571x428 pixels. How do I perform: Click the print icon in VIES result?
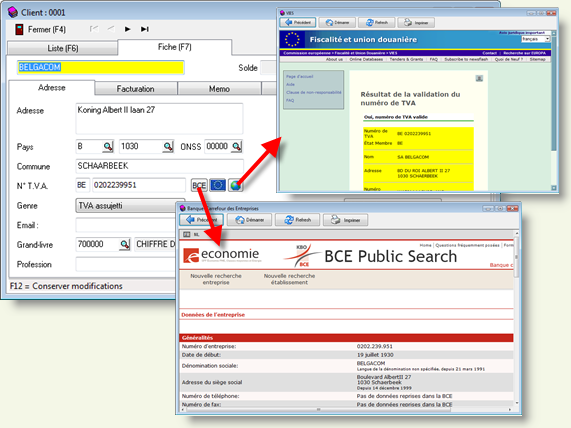(479, 78)
